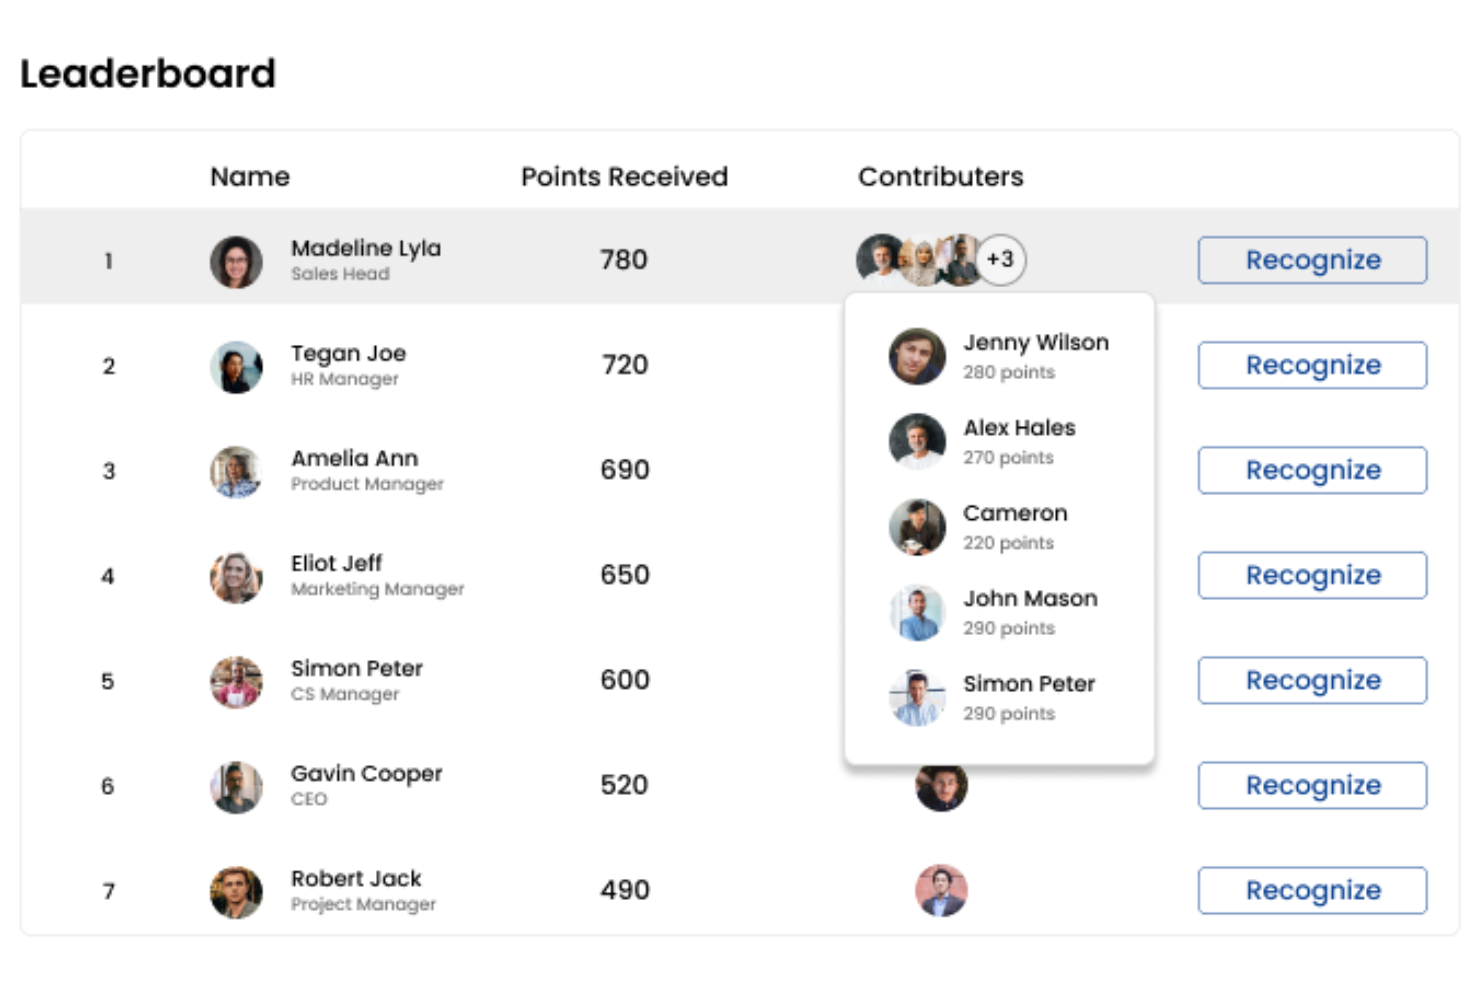
Task: Click Robert Jack's profile avatar
Action: pos(236,892)
